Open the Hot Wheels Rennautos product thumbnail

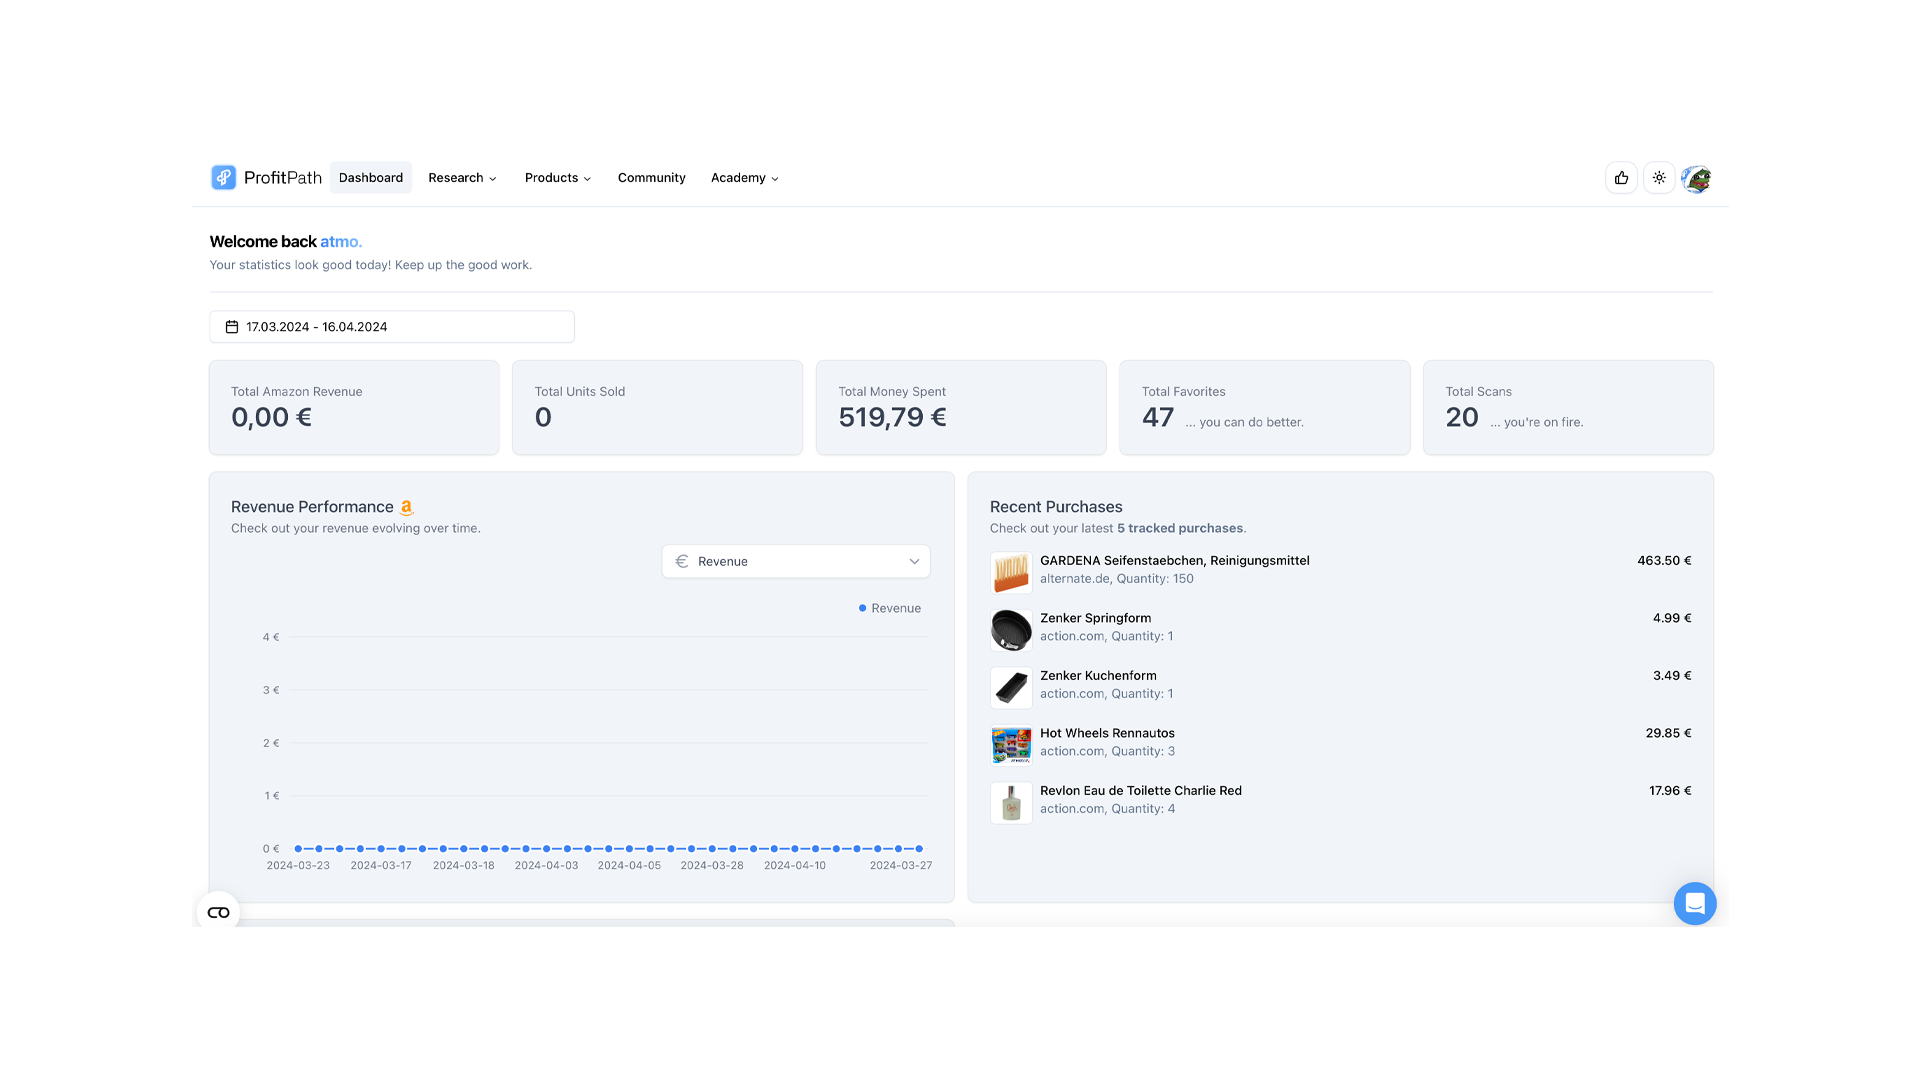pos(1011,745)
